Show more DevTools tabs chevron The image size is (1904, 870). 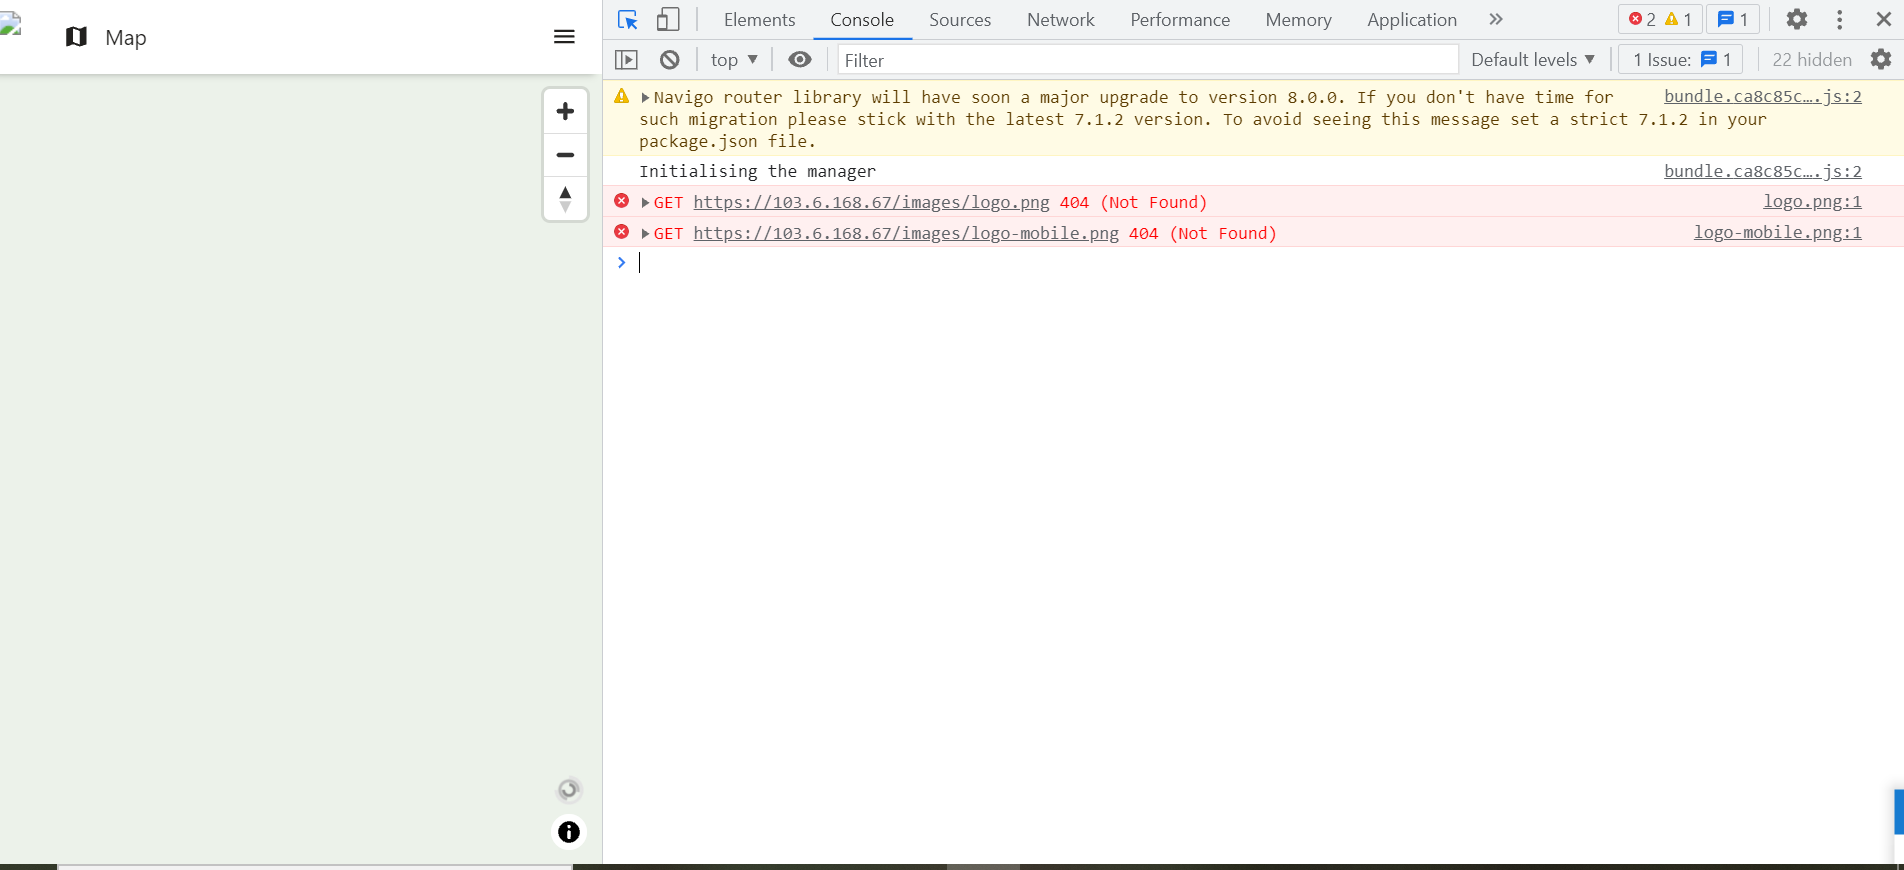click(1495, 20)
